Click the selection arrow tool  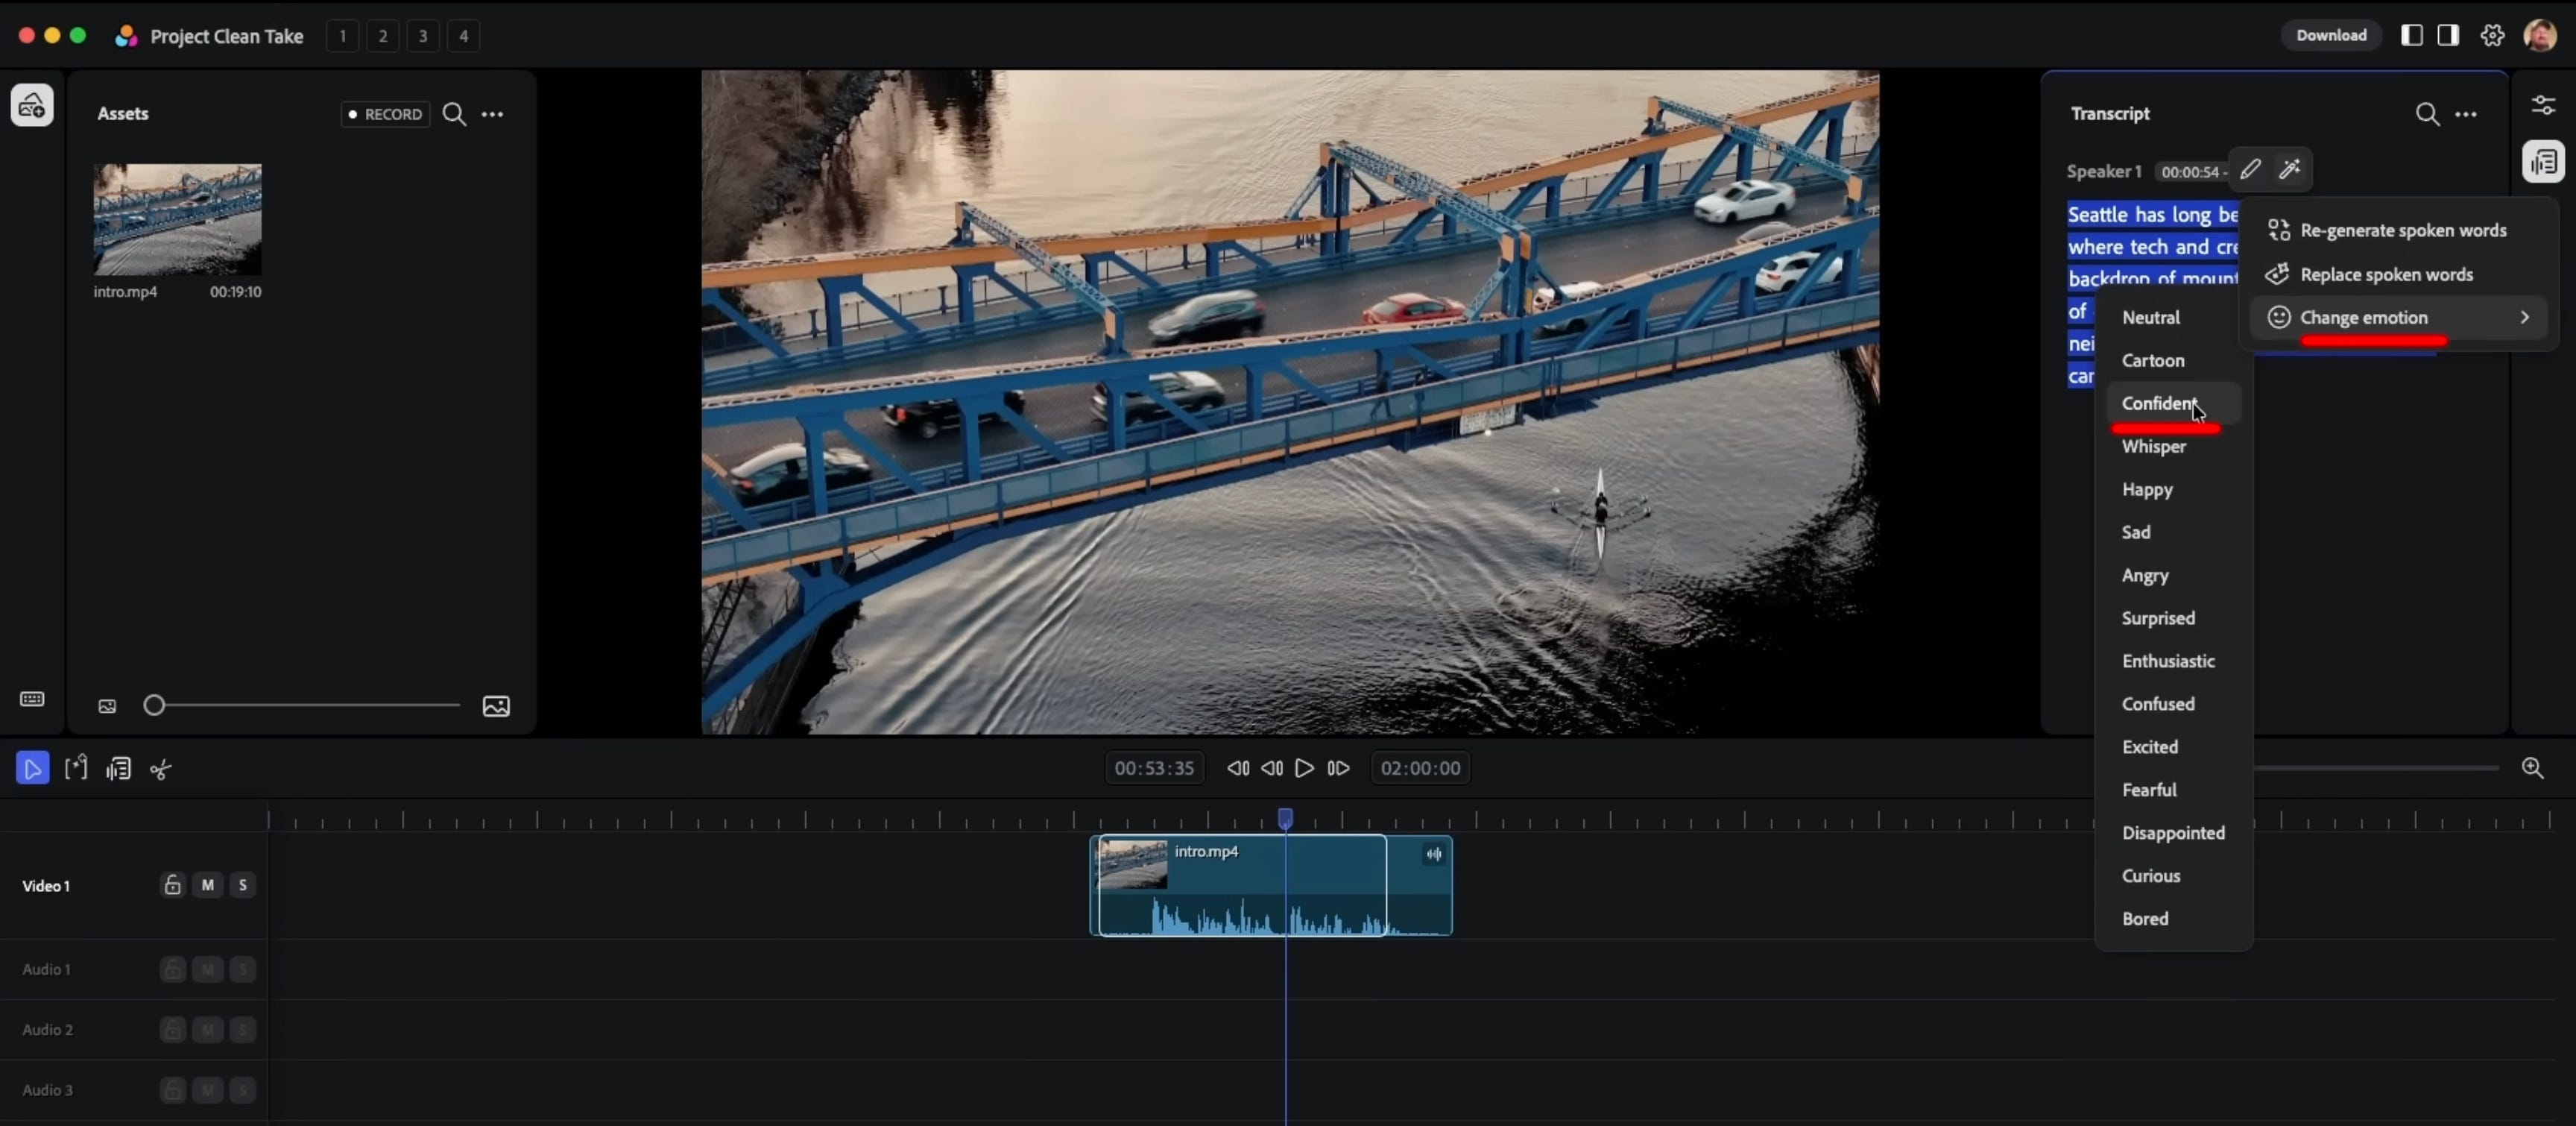coord(32,769)
